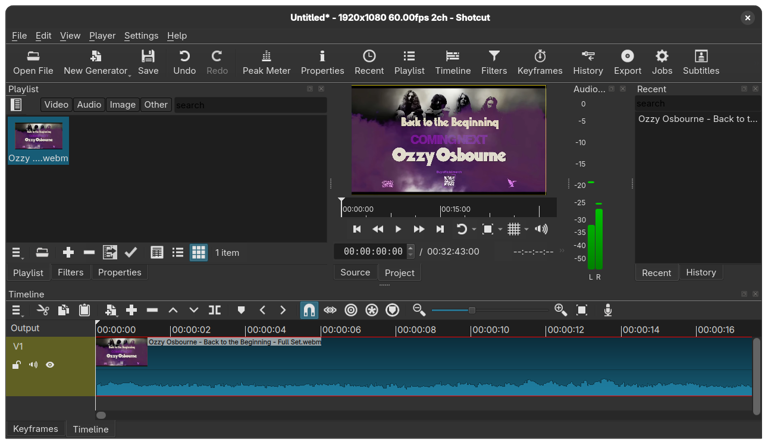Image resolution: width=768 pixels, height=445 pixels.
Task: Click the Ripple markers icon in timeline
Action: point(392,311)
